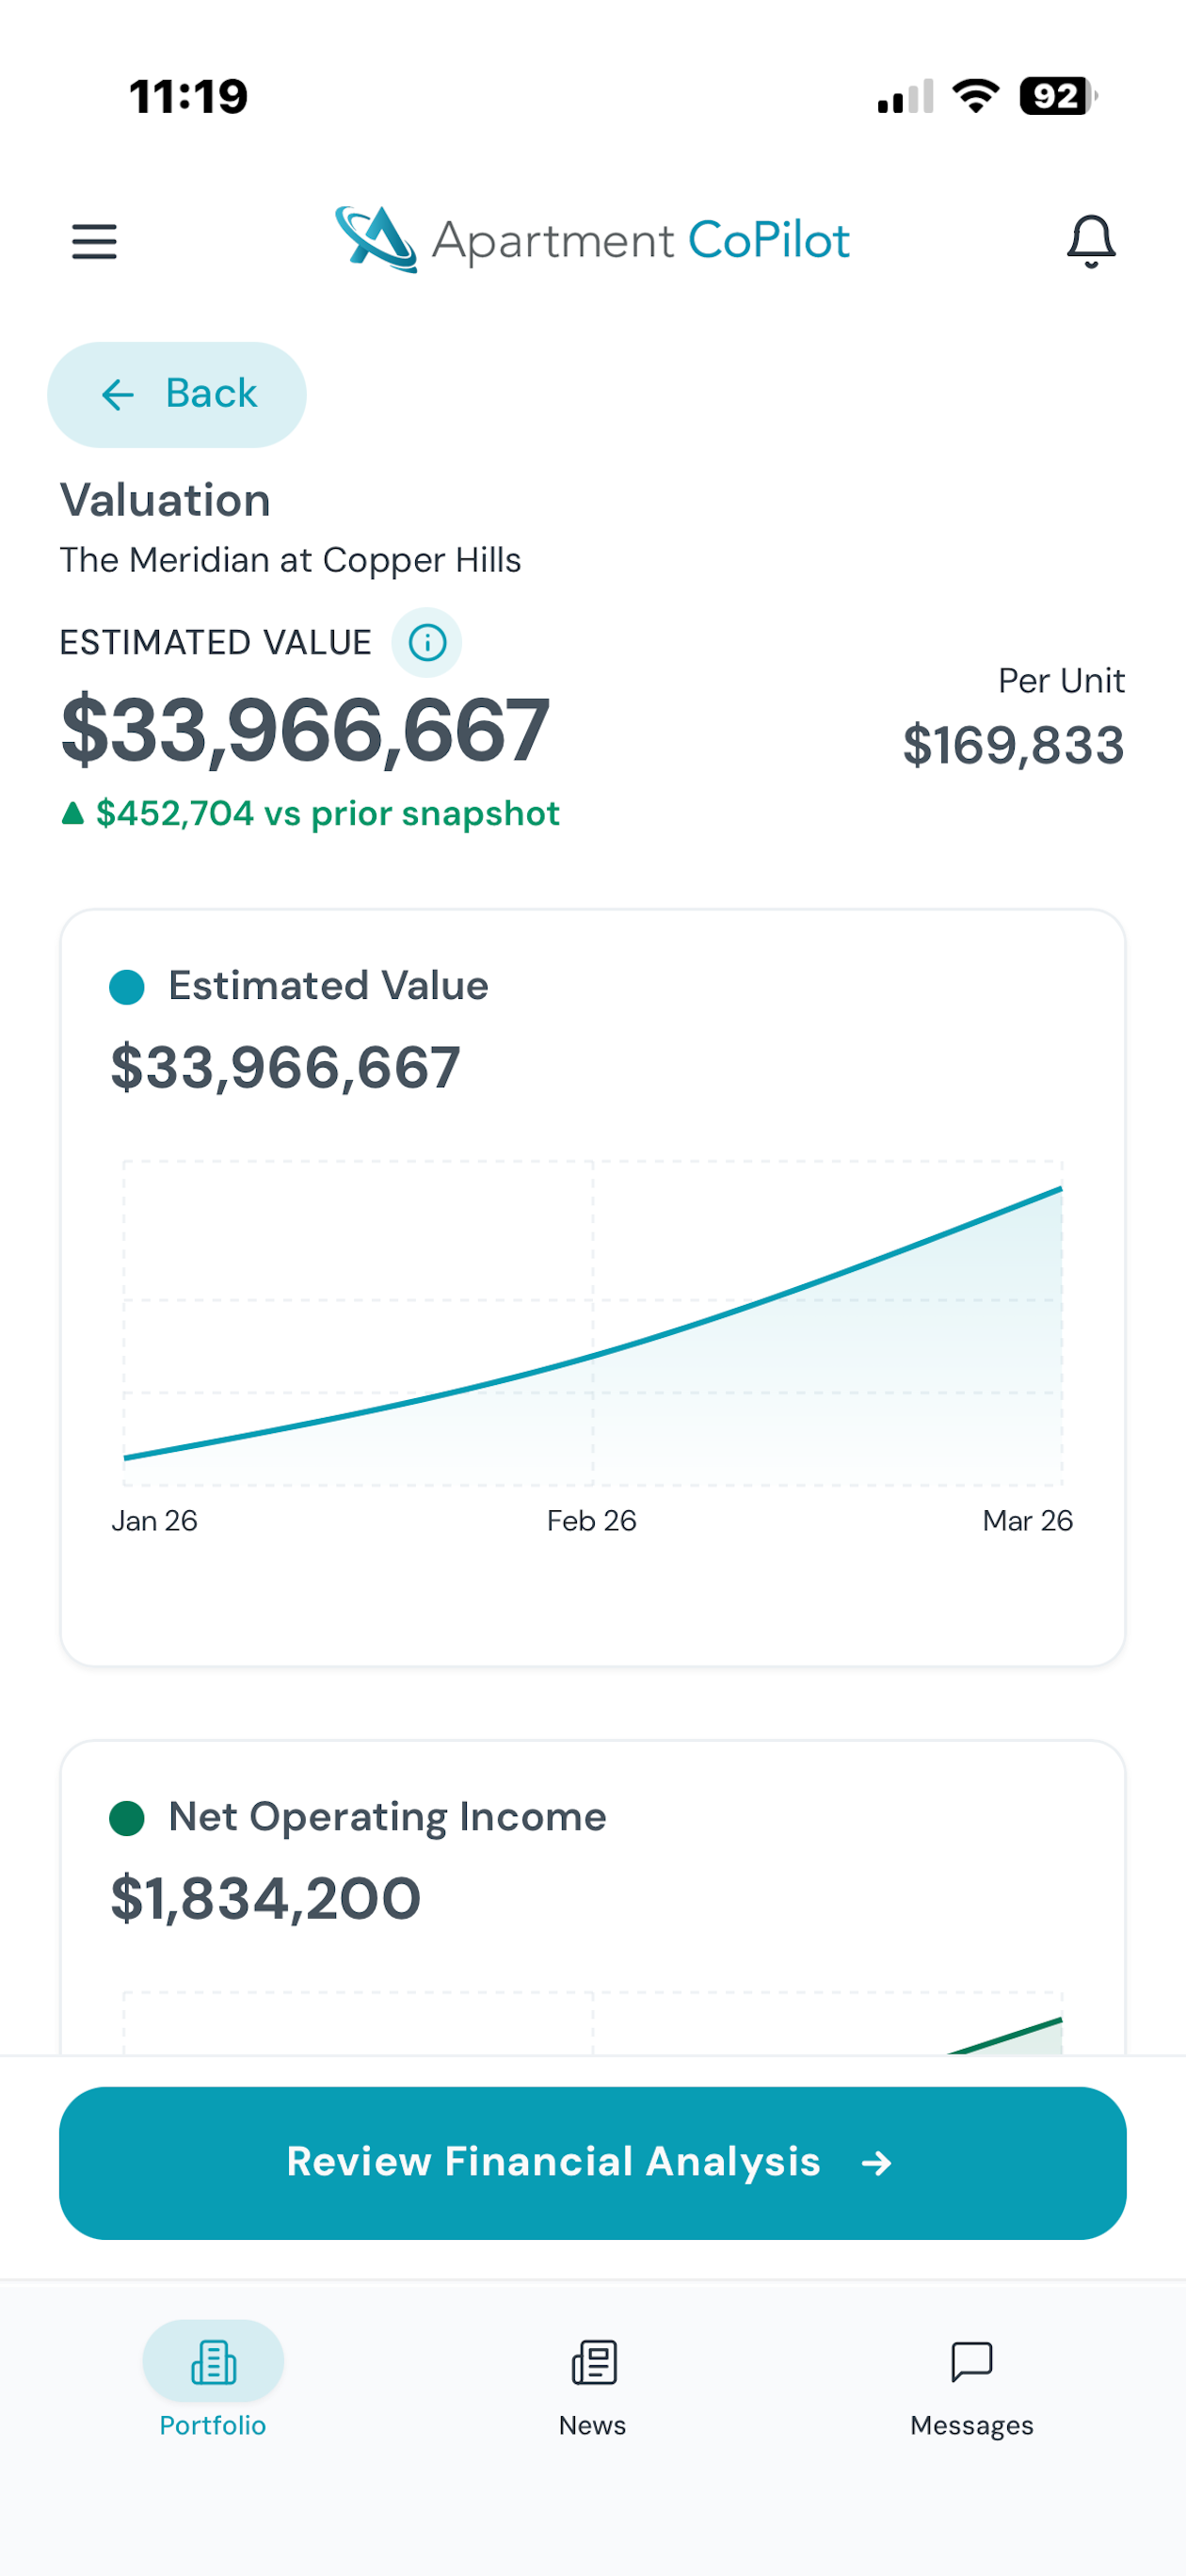The image size is (1186, 2576).
Task: Tap the Per Unit $169,833 value
Action: pos(1013,745)
